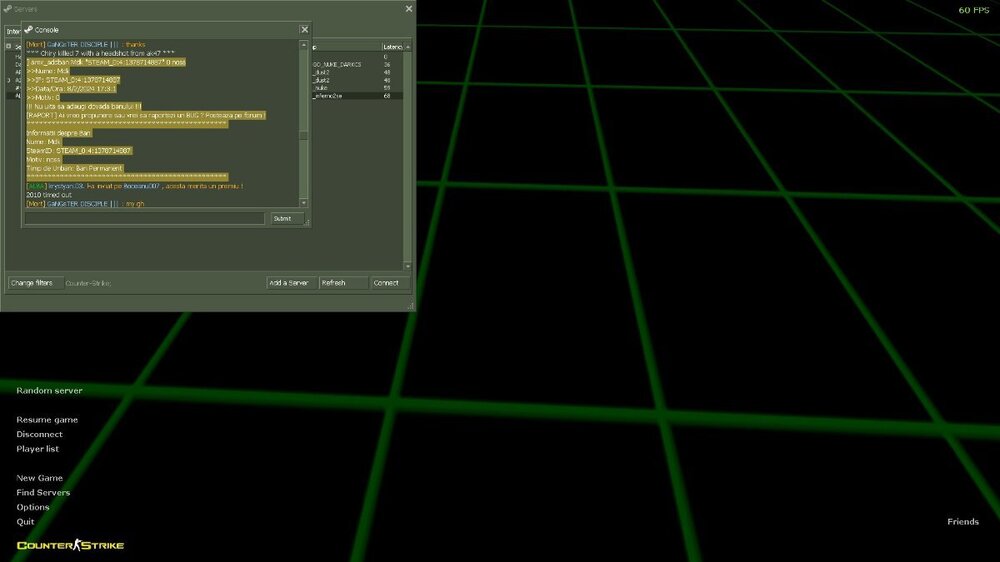Click Disconnect in the main menu

[39, 434]
